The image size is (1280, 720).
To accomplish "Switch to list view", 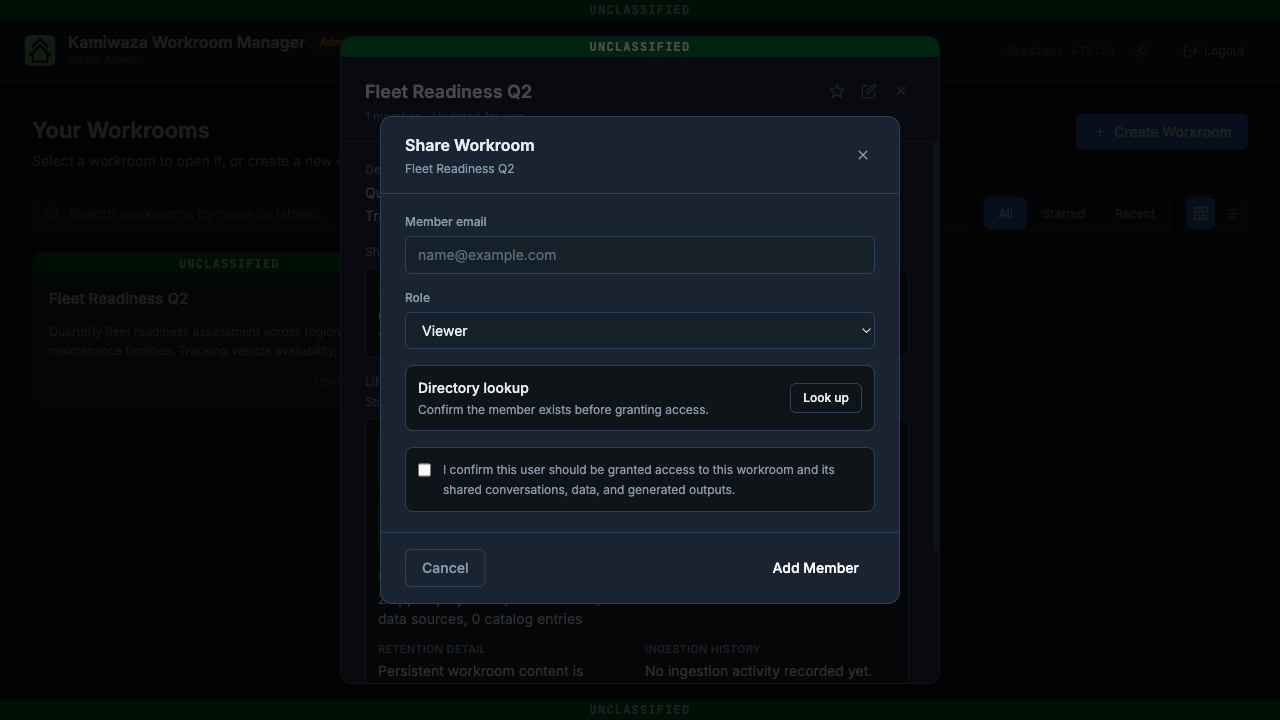I will click(1232, 214).
